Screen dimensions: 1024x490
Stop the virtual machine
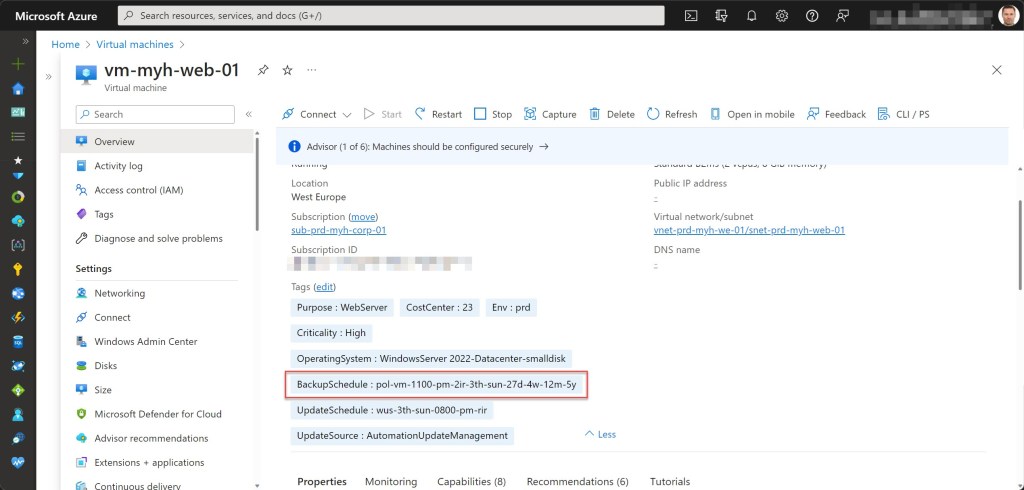coord(493,114)
